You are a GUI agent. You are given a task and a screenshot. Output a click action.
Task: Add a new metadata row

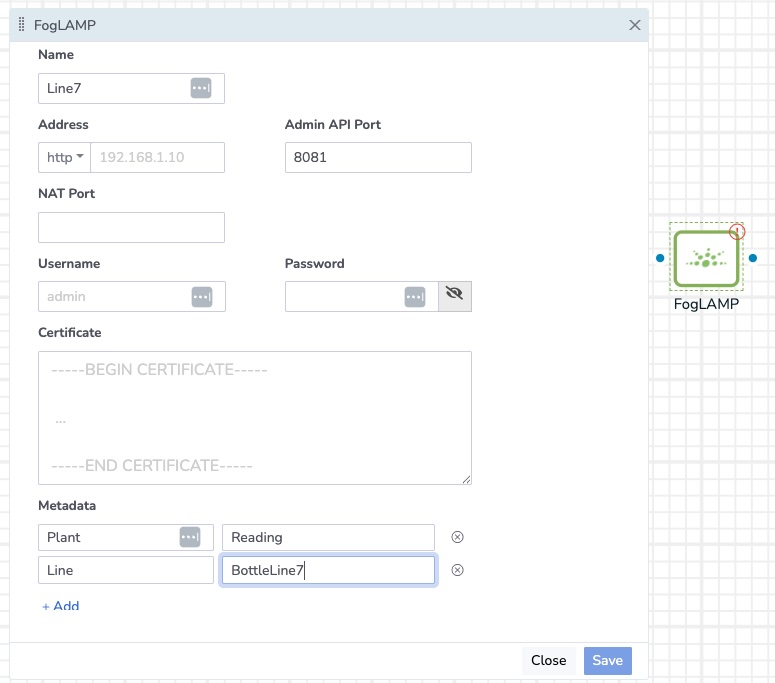point(61,606)
